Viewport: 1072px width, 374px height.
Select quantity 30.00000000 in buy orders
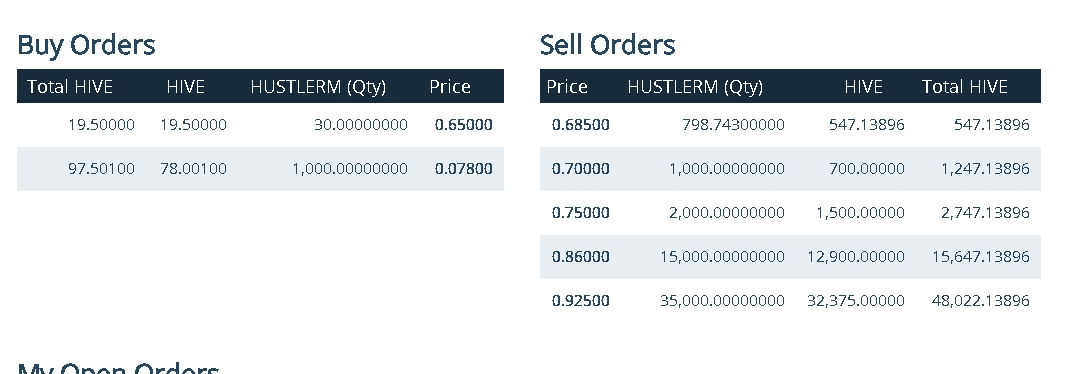point(361,124)
